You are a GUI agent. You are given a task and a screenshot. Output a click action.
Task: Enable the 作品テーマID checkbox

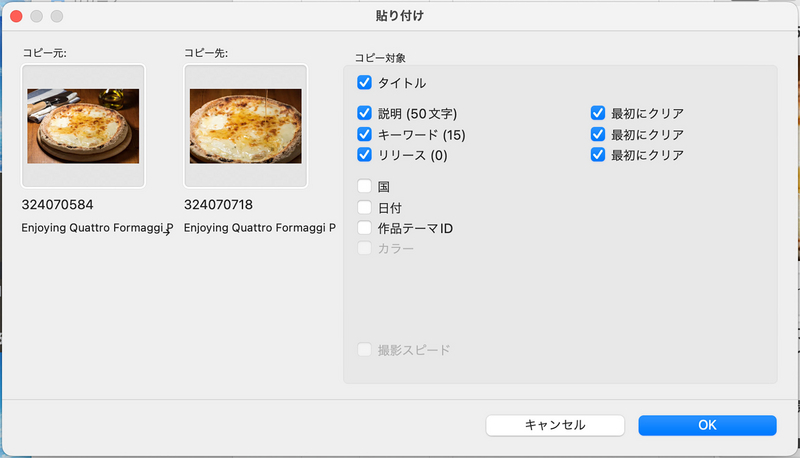364,228
